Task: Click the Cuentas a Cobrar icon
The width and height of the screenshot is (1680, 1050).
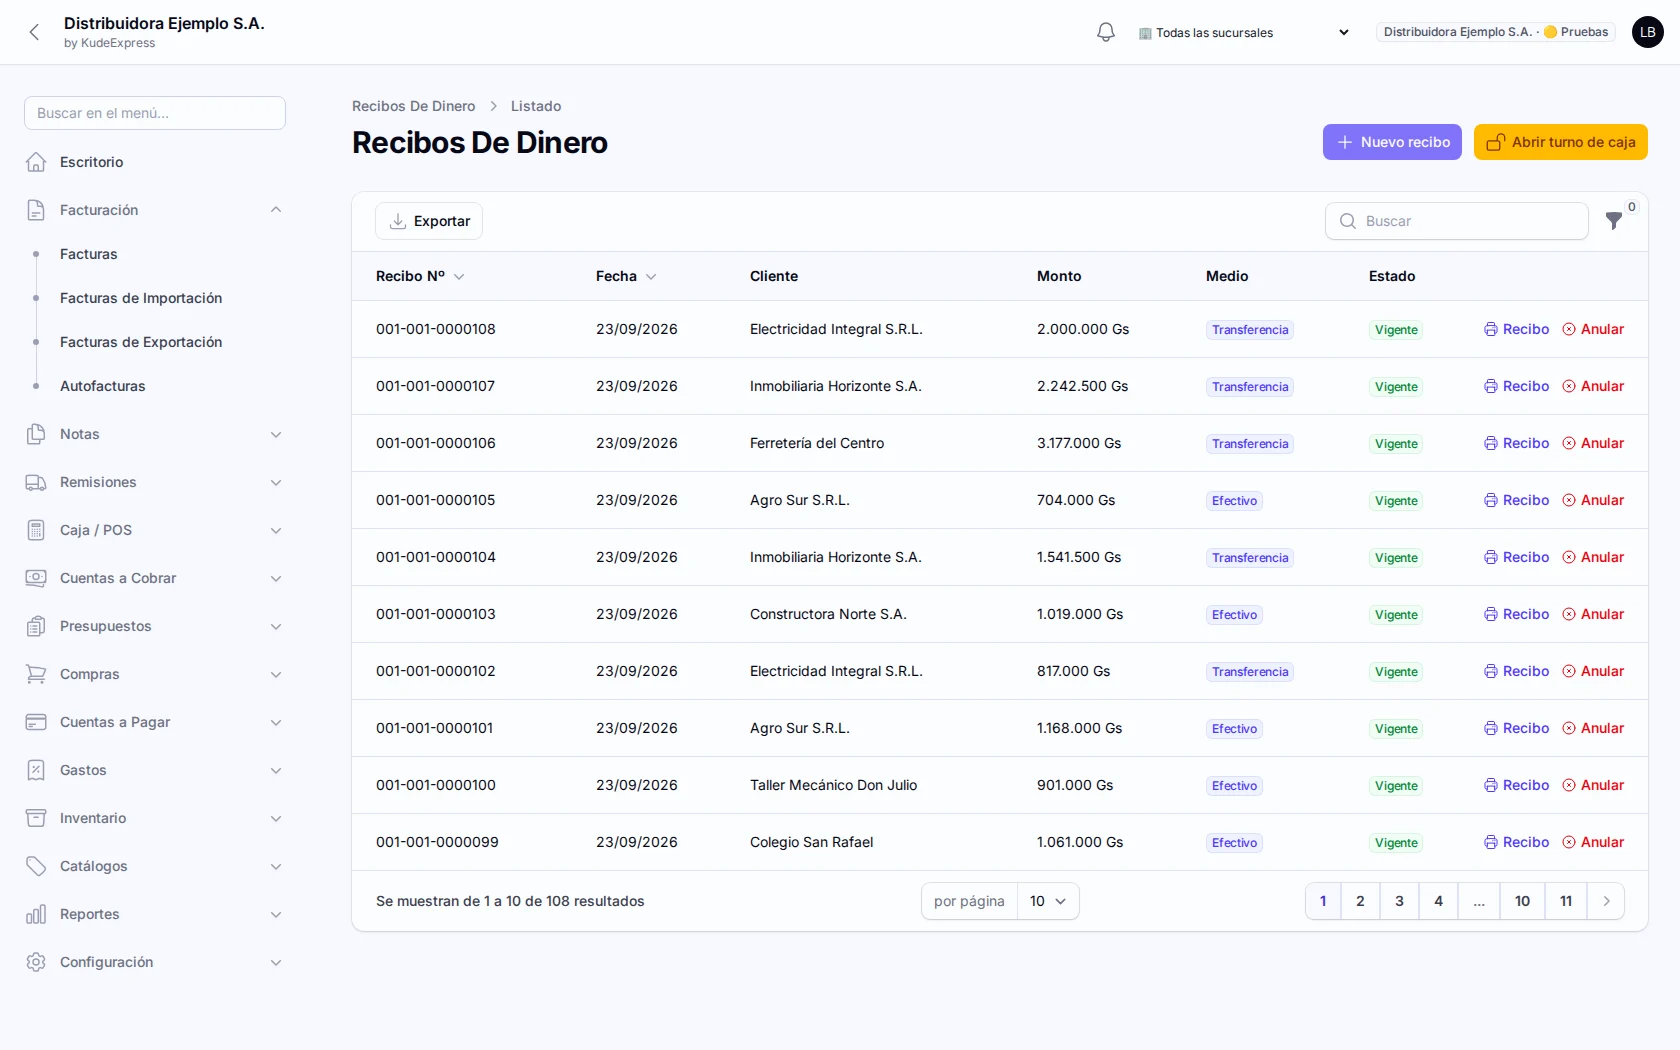Action: [x=36, y=578]
